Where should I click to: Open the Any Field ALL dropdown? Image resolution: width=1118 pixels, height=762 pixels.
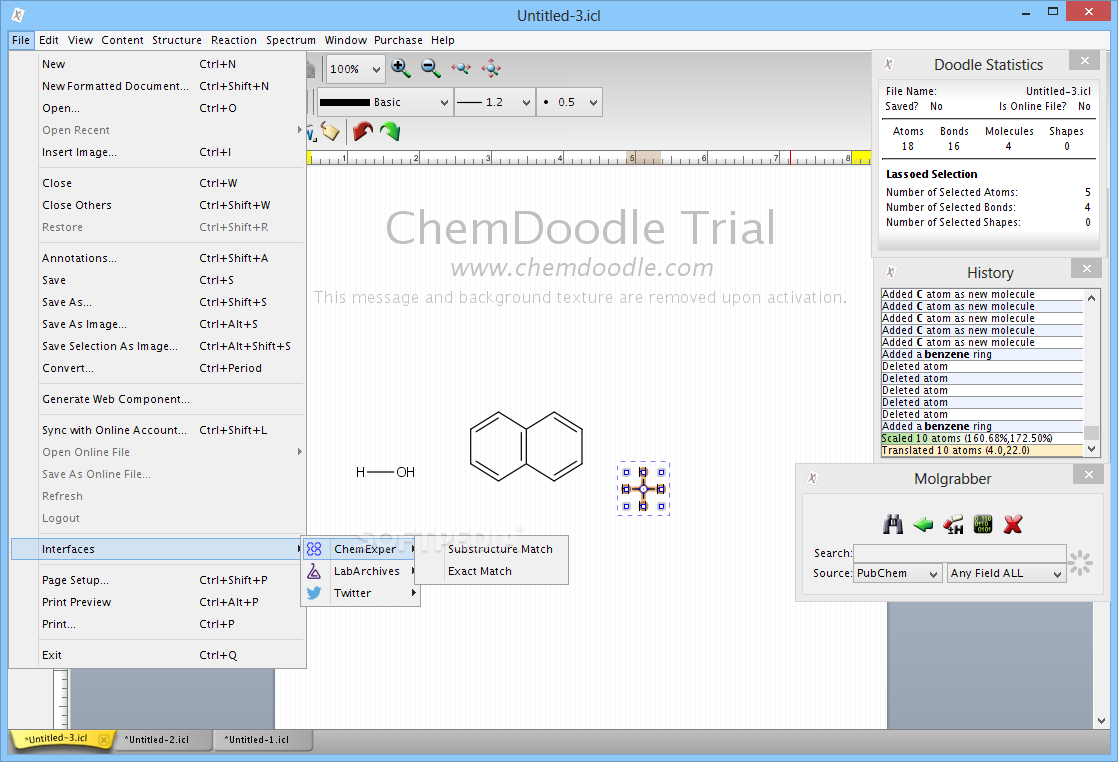[1007, 573]
